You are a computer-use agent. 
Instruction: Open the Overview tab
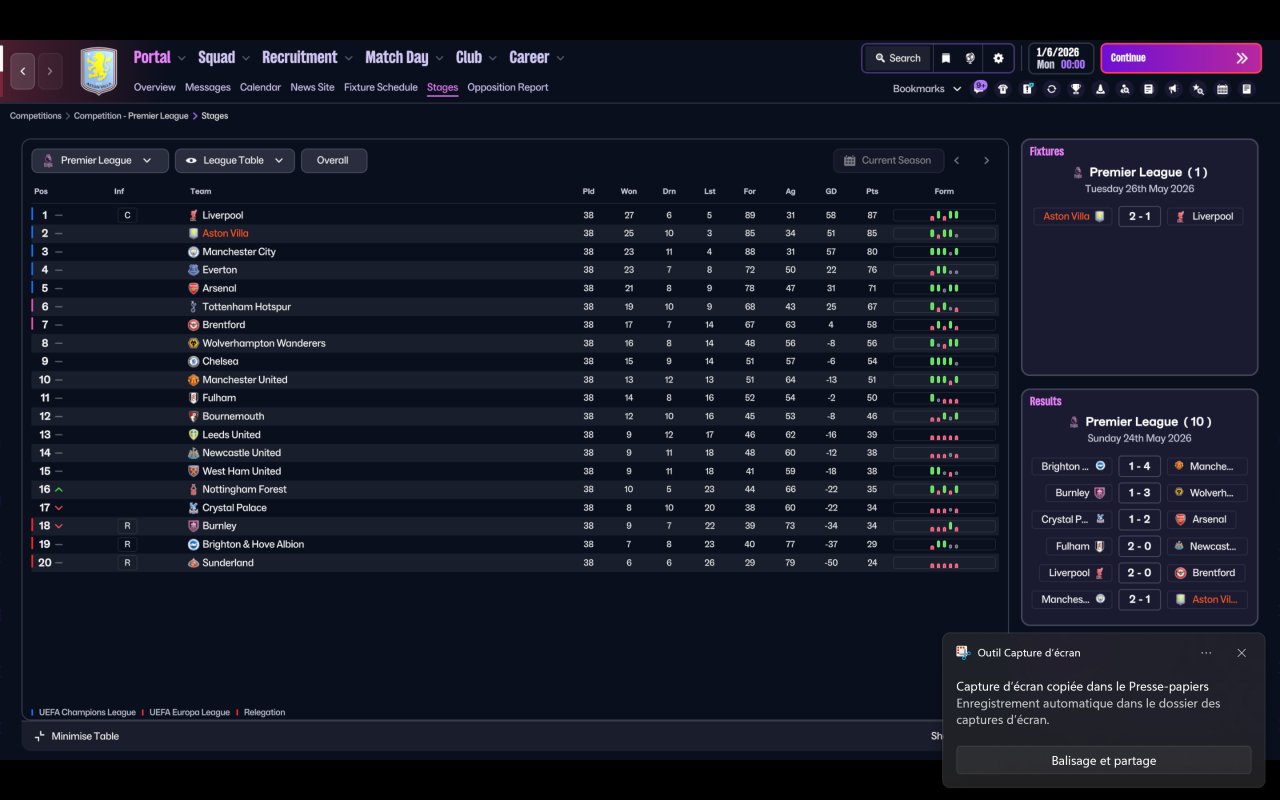tap(155, 87)
